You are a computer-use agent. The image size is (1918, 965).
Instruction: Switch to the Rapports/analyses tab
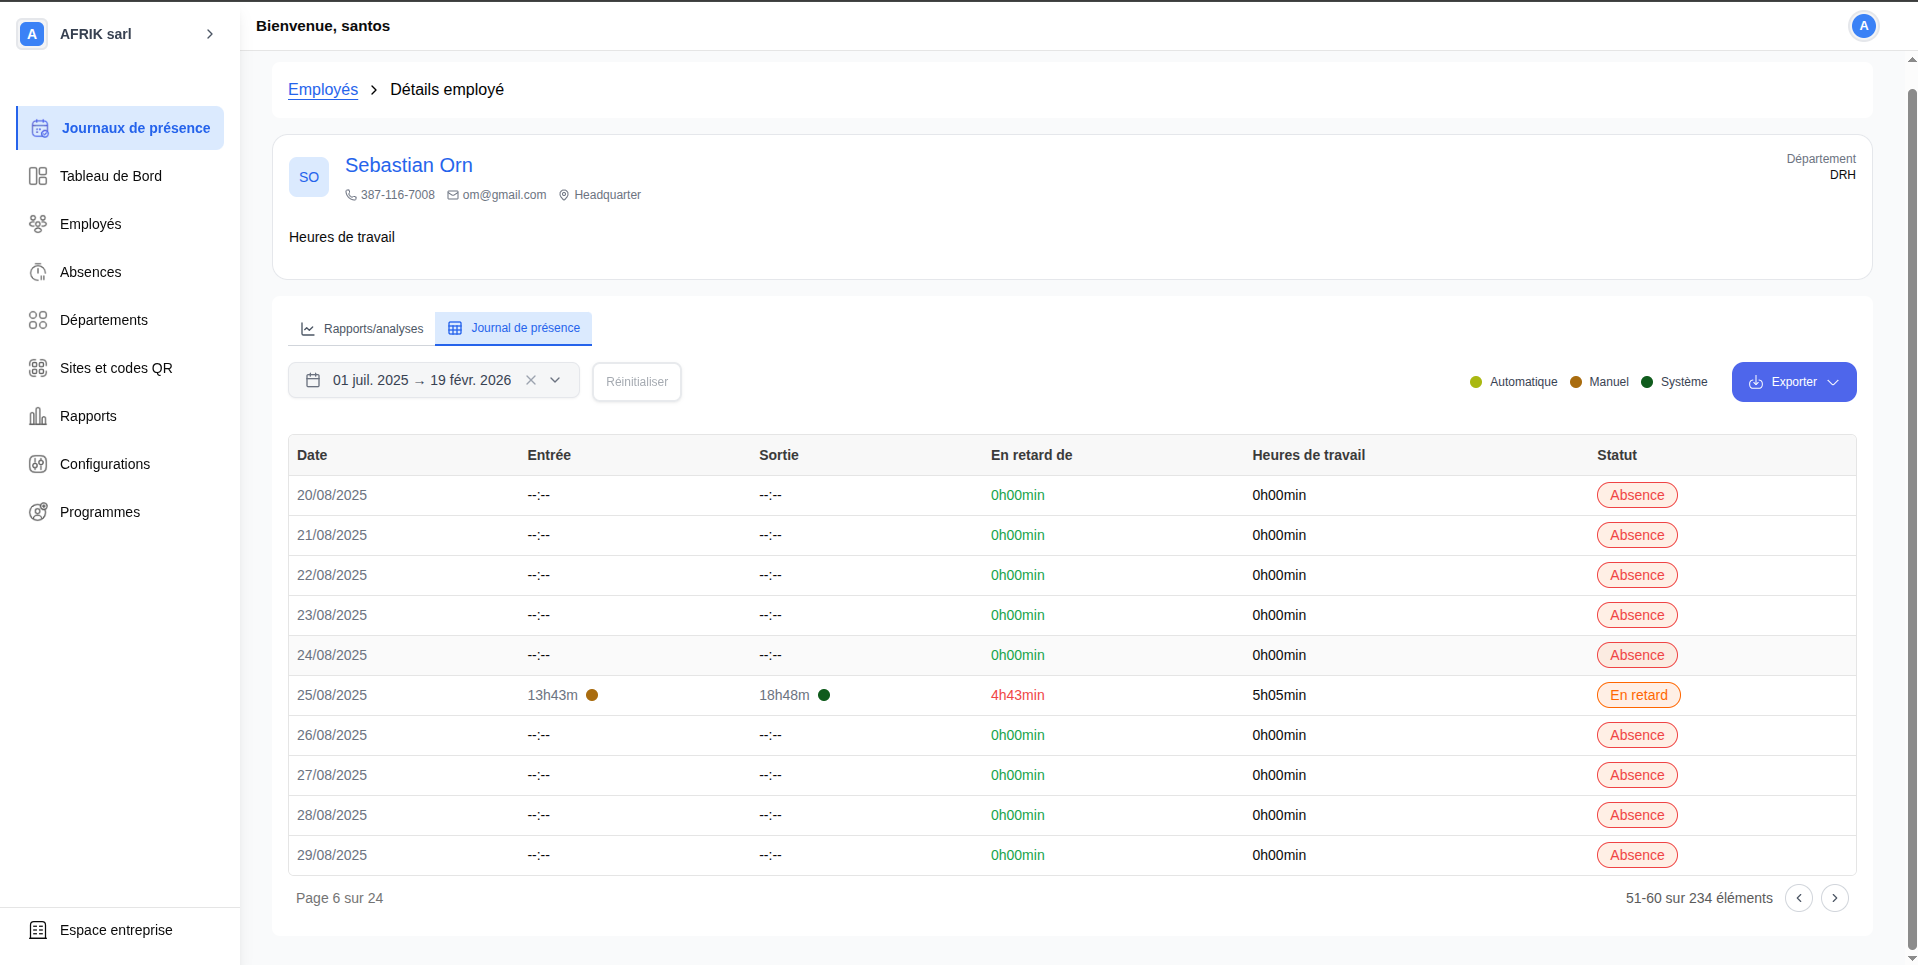click(x=362, y=329)
